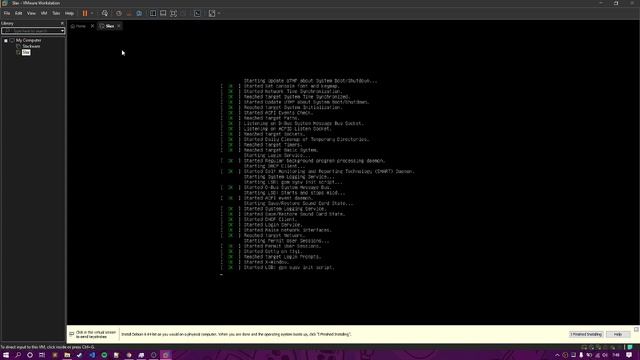The height and width of the screenshot is (360, 640).
Task: Open the snapshot manager icon
Action: point(139,13)
